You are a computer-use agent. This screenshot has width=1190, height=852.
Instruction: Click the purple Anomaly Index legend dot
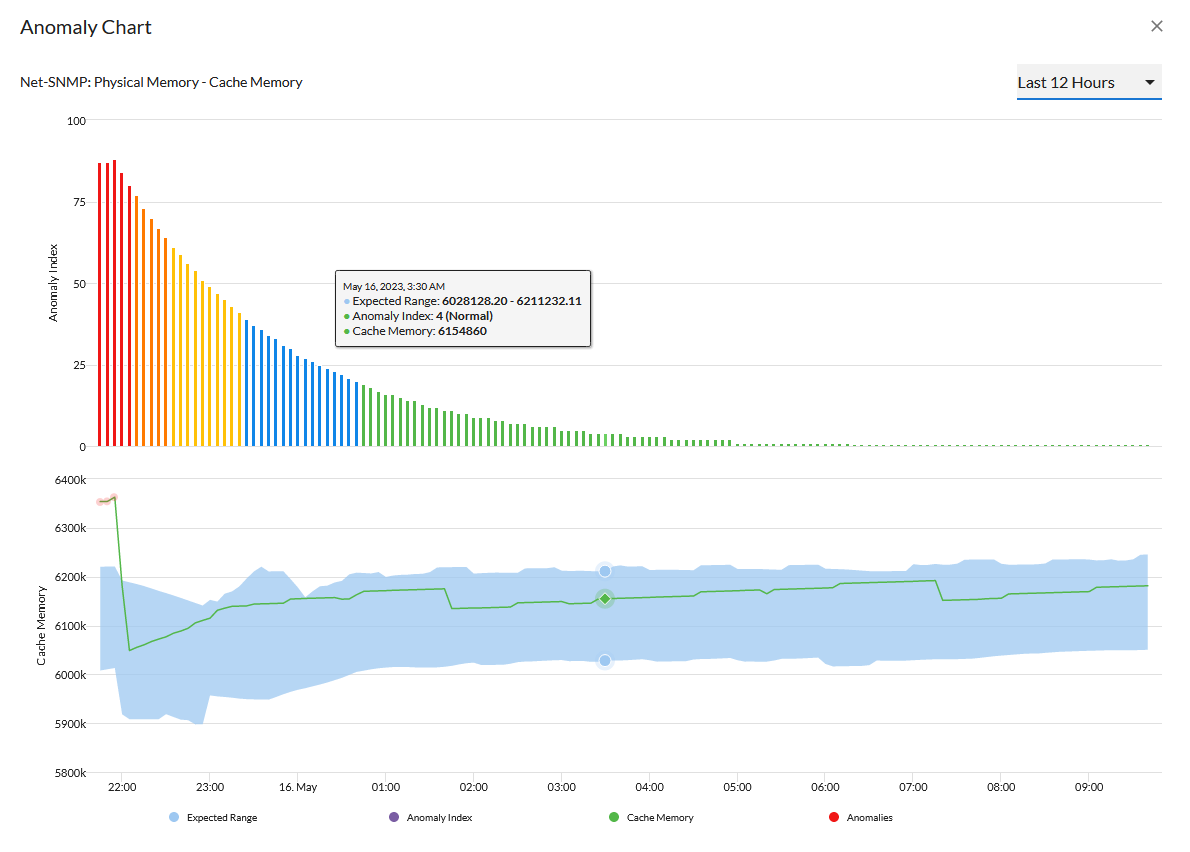pos(393,818)
